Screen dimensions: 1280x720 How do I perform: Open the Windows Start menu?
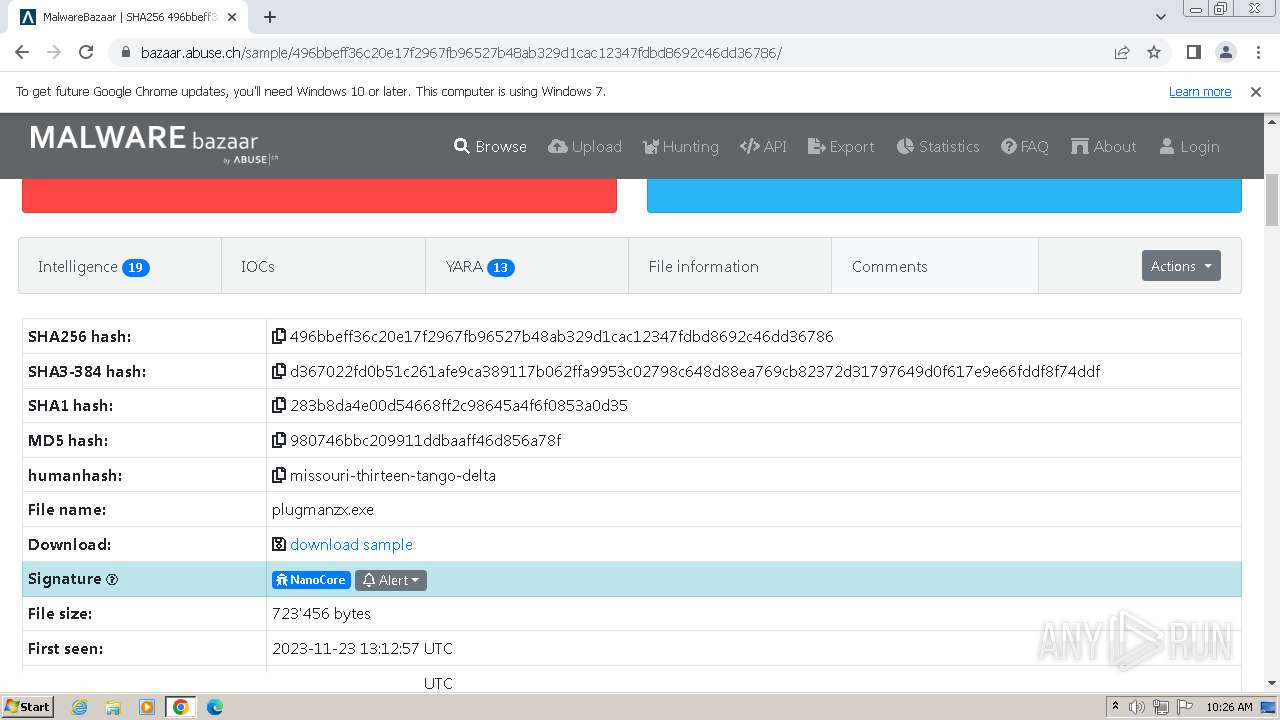click(28, 706)
